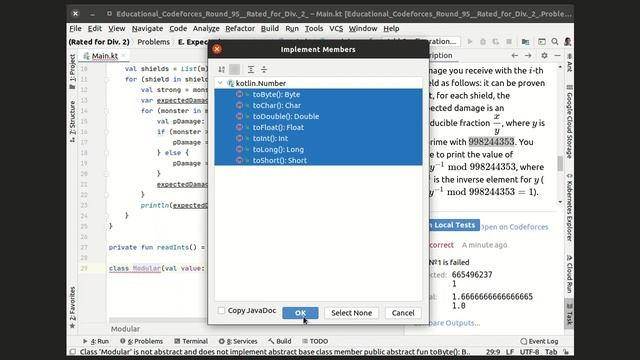
Task: Click the Run with Coverage icon
Action: coord(496,42)
